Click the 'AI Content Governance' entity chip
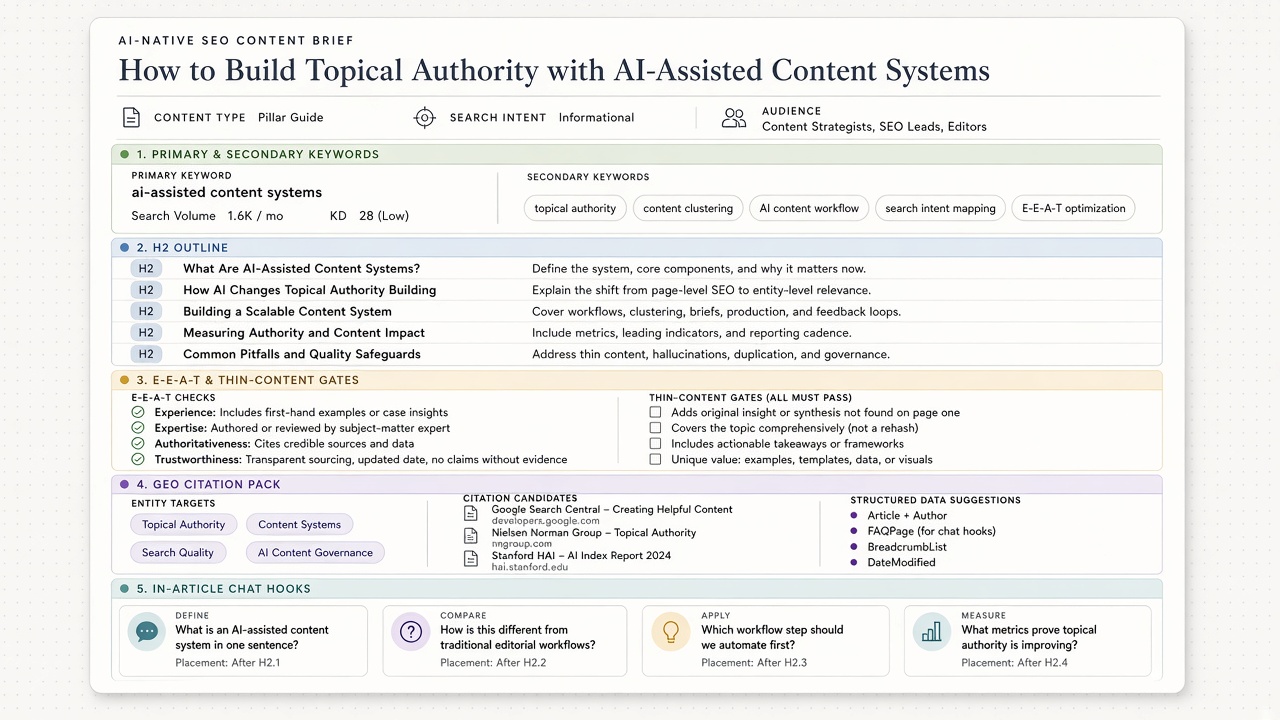The height and width of the screenshot is (720, 1280). (315, 552)
